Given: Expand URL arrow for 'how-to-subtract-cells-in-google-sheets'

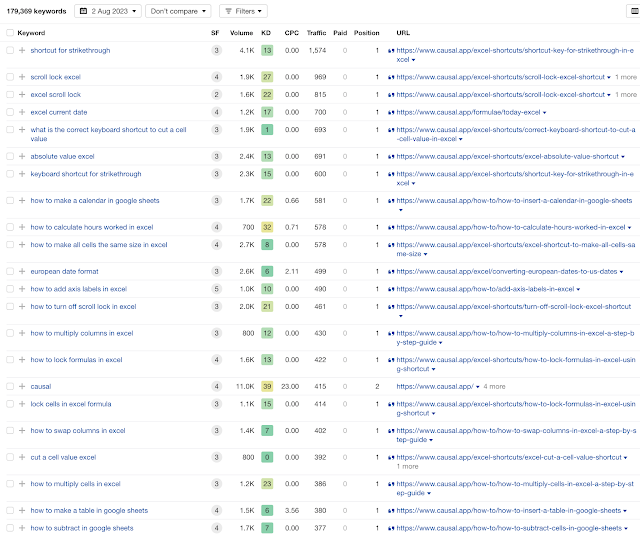Looking at the screenshot, I should 626,528.
